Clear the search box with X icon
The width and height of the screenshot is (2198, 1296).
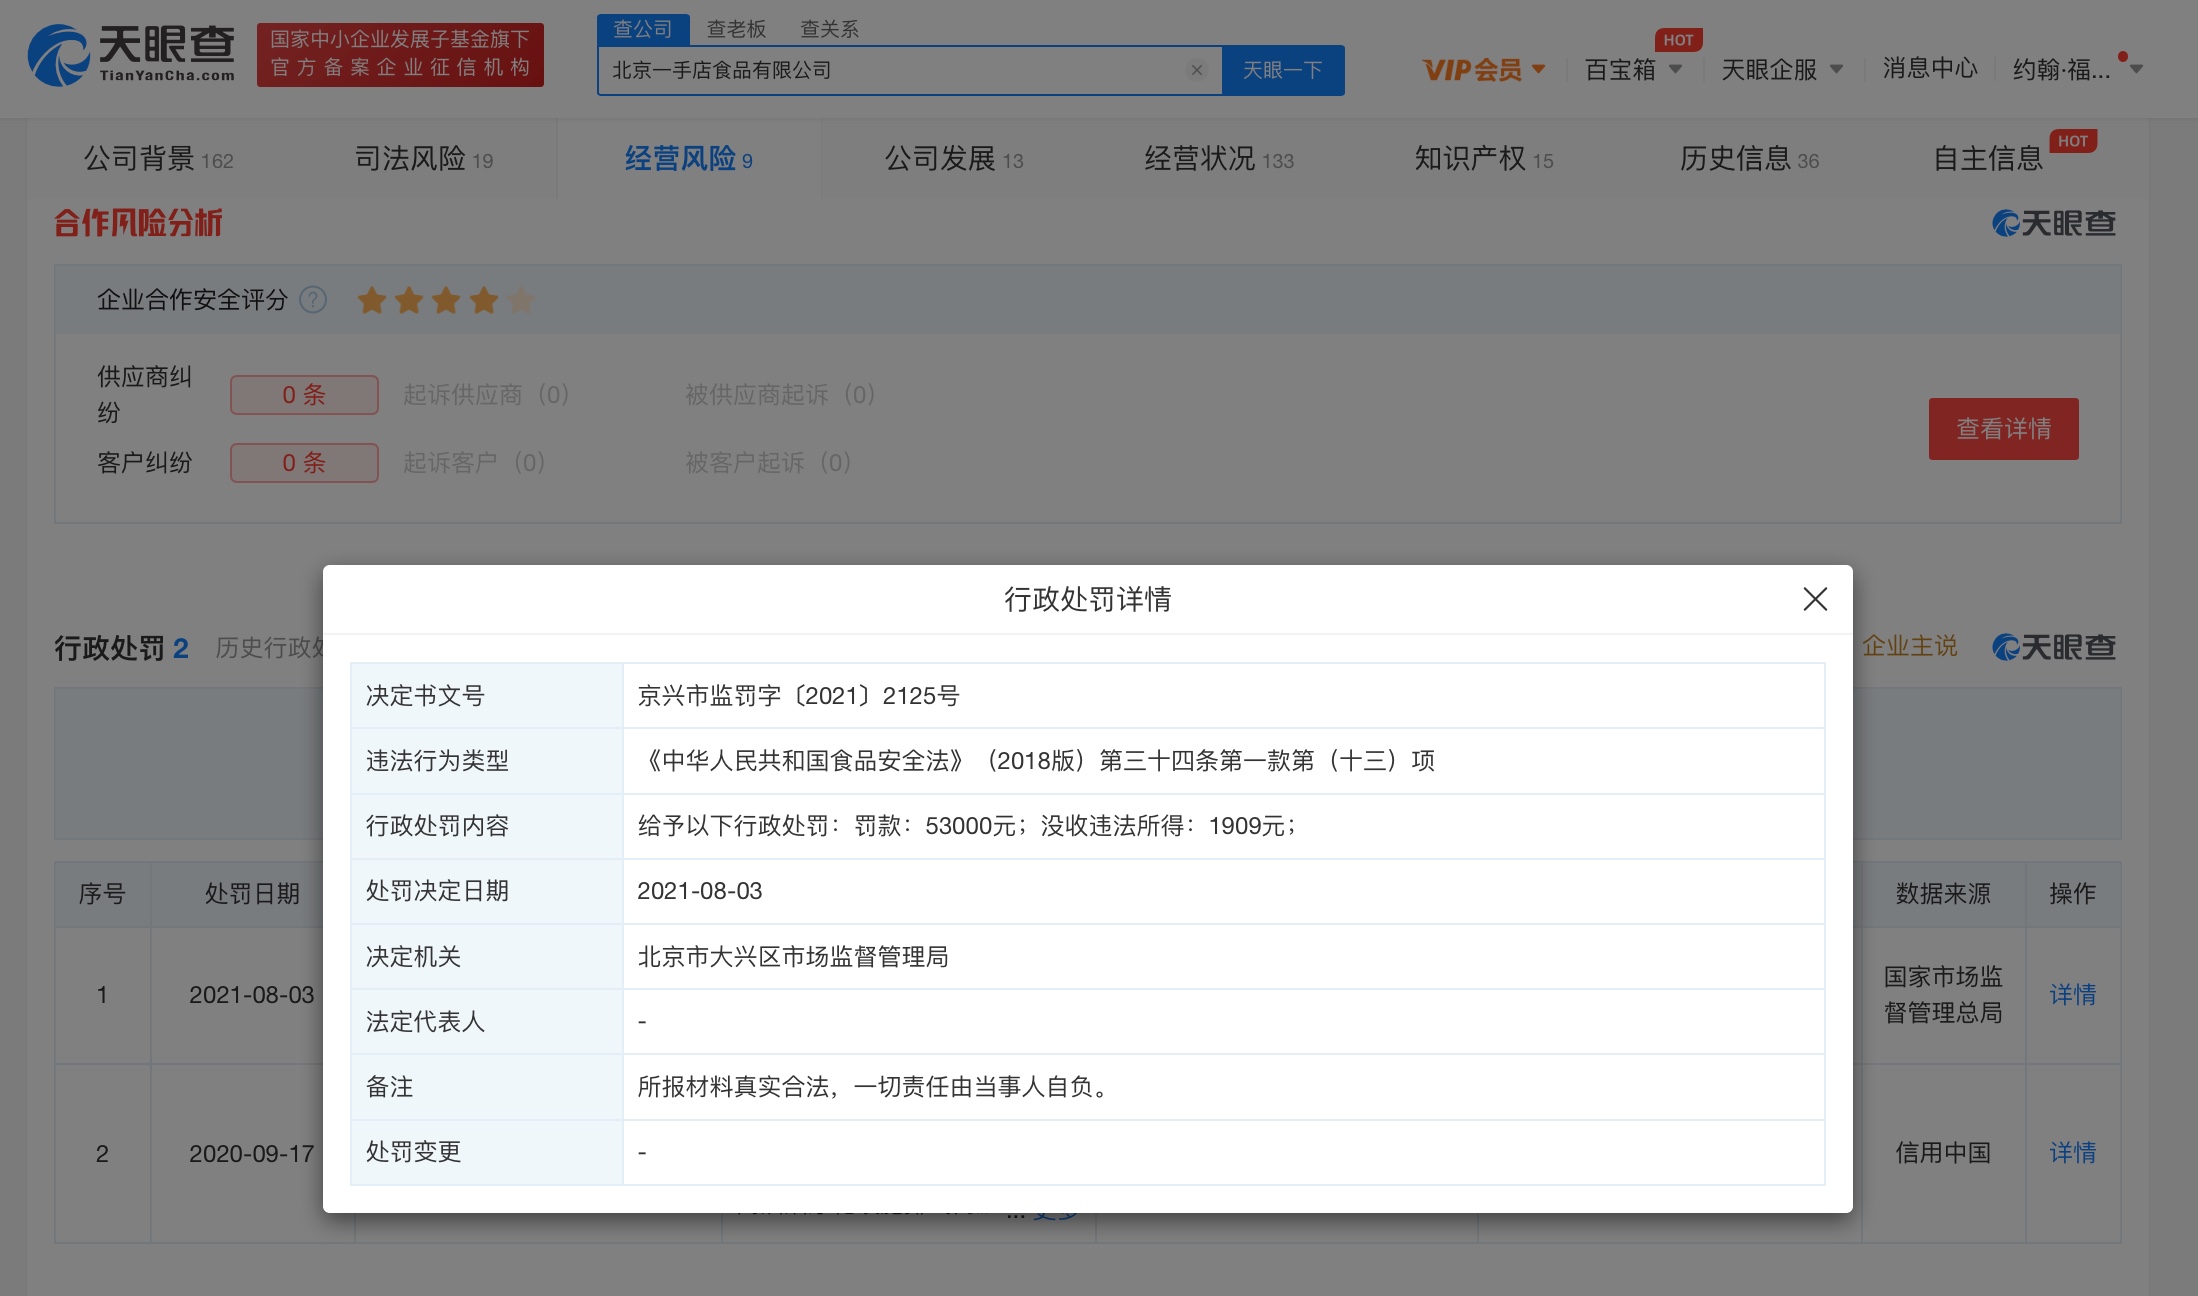tap(1196, 70)
